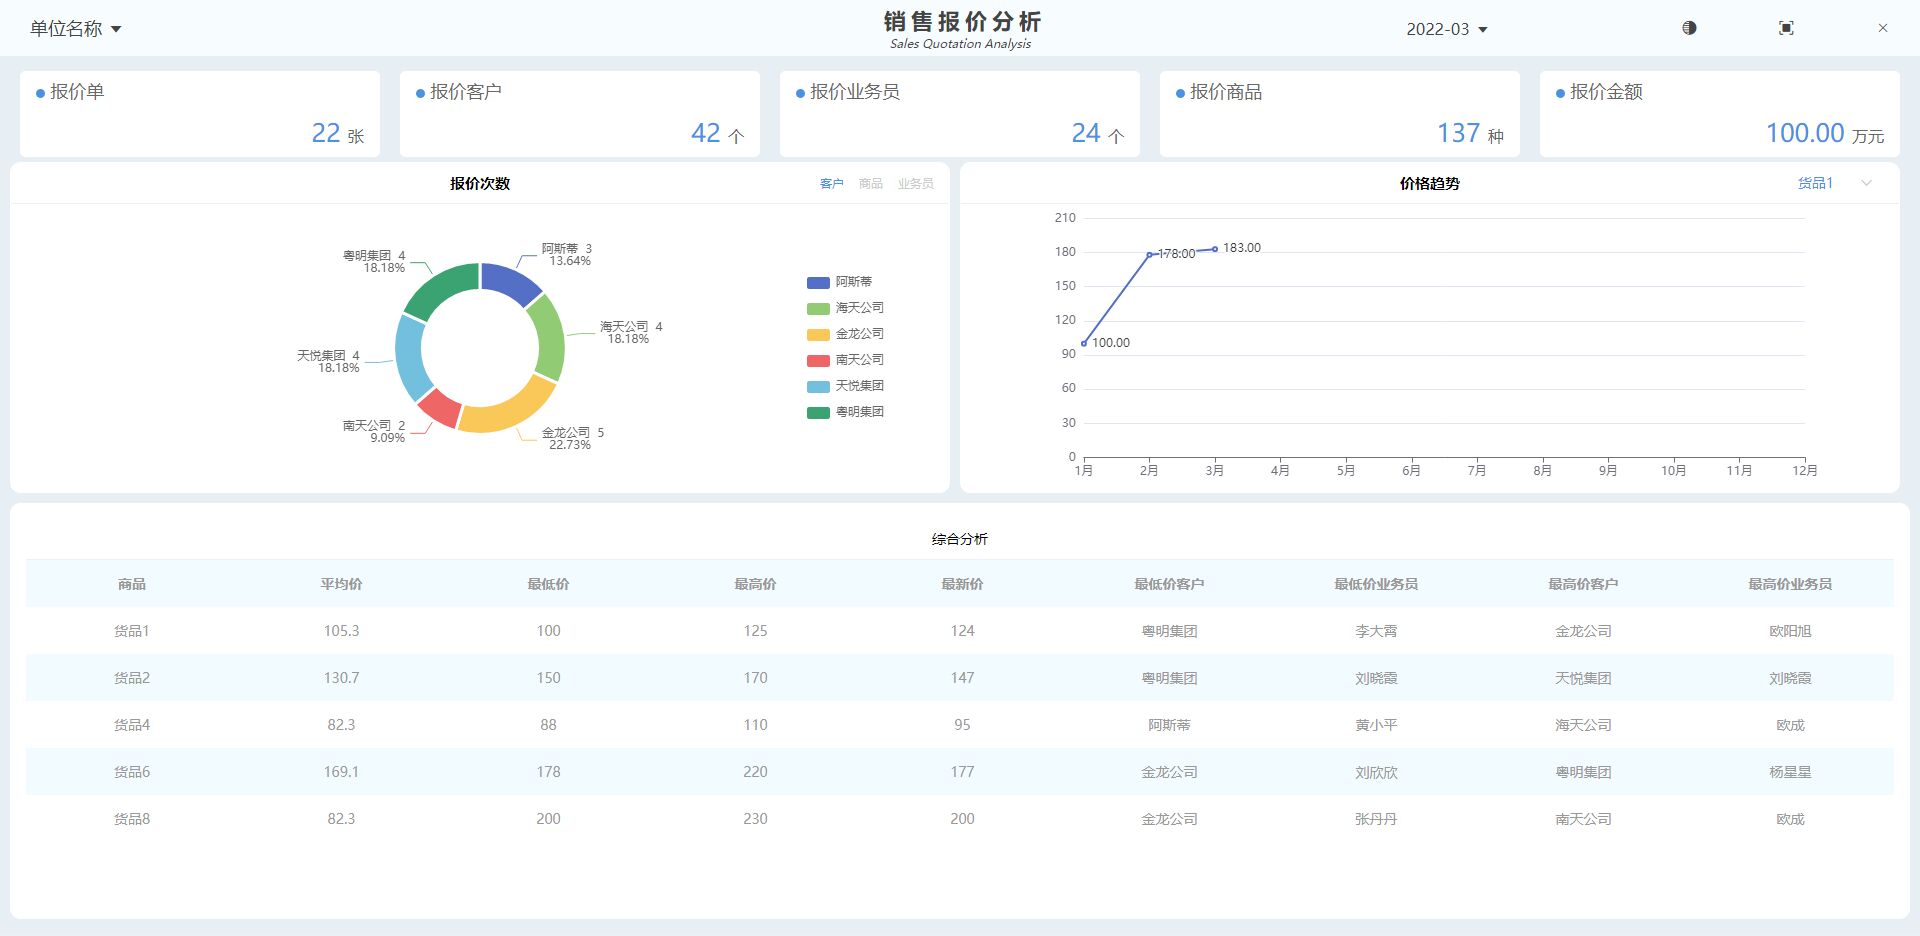Viewport: 1920px width, 936px height.
Task: Close the sales quotation analysis dashboard
Action: (1883, 28)
